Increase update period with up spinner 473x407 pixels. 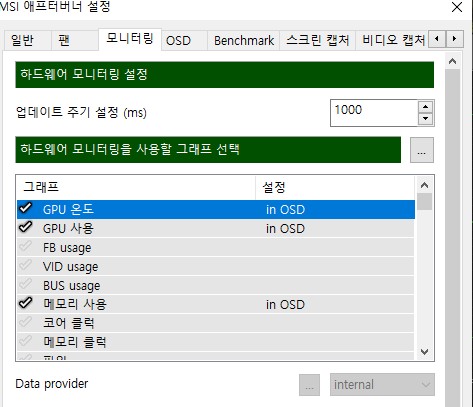(x=425, y=107)
